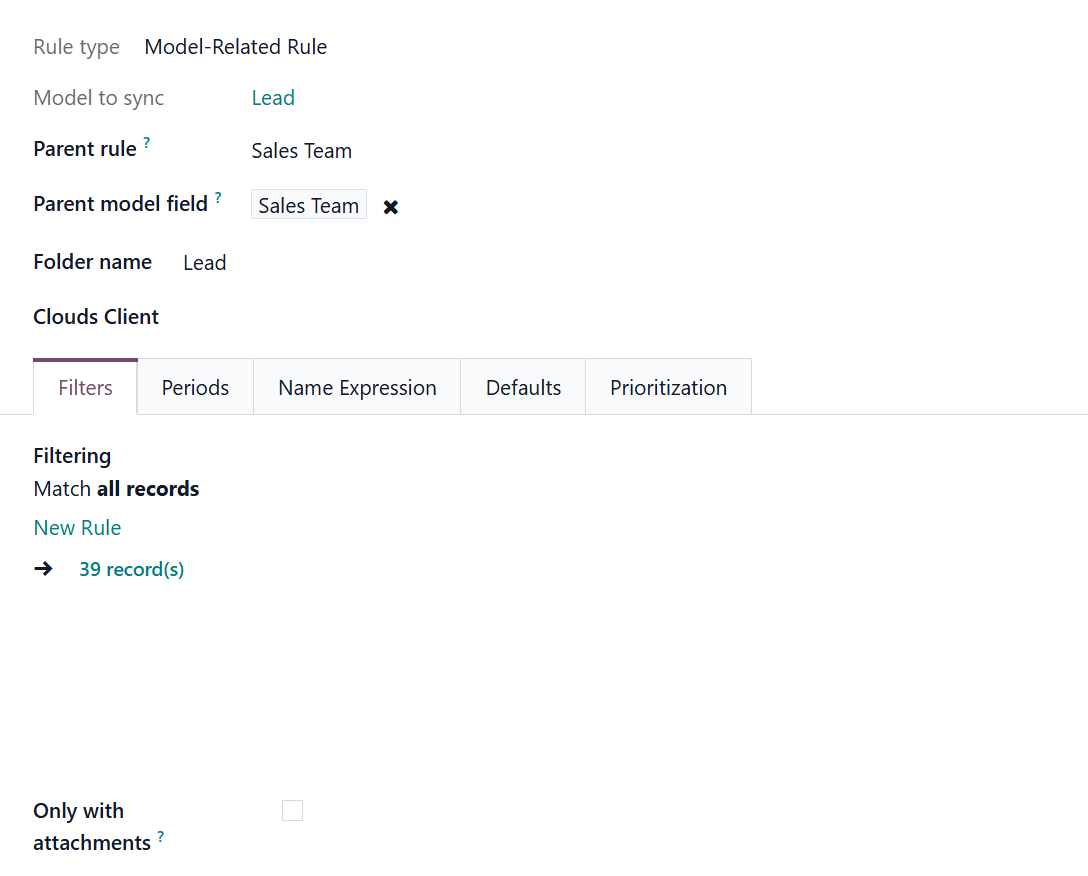
Task: Remove the Sales Team tag
Action: coord(391,207)
